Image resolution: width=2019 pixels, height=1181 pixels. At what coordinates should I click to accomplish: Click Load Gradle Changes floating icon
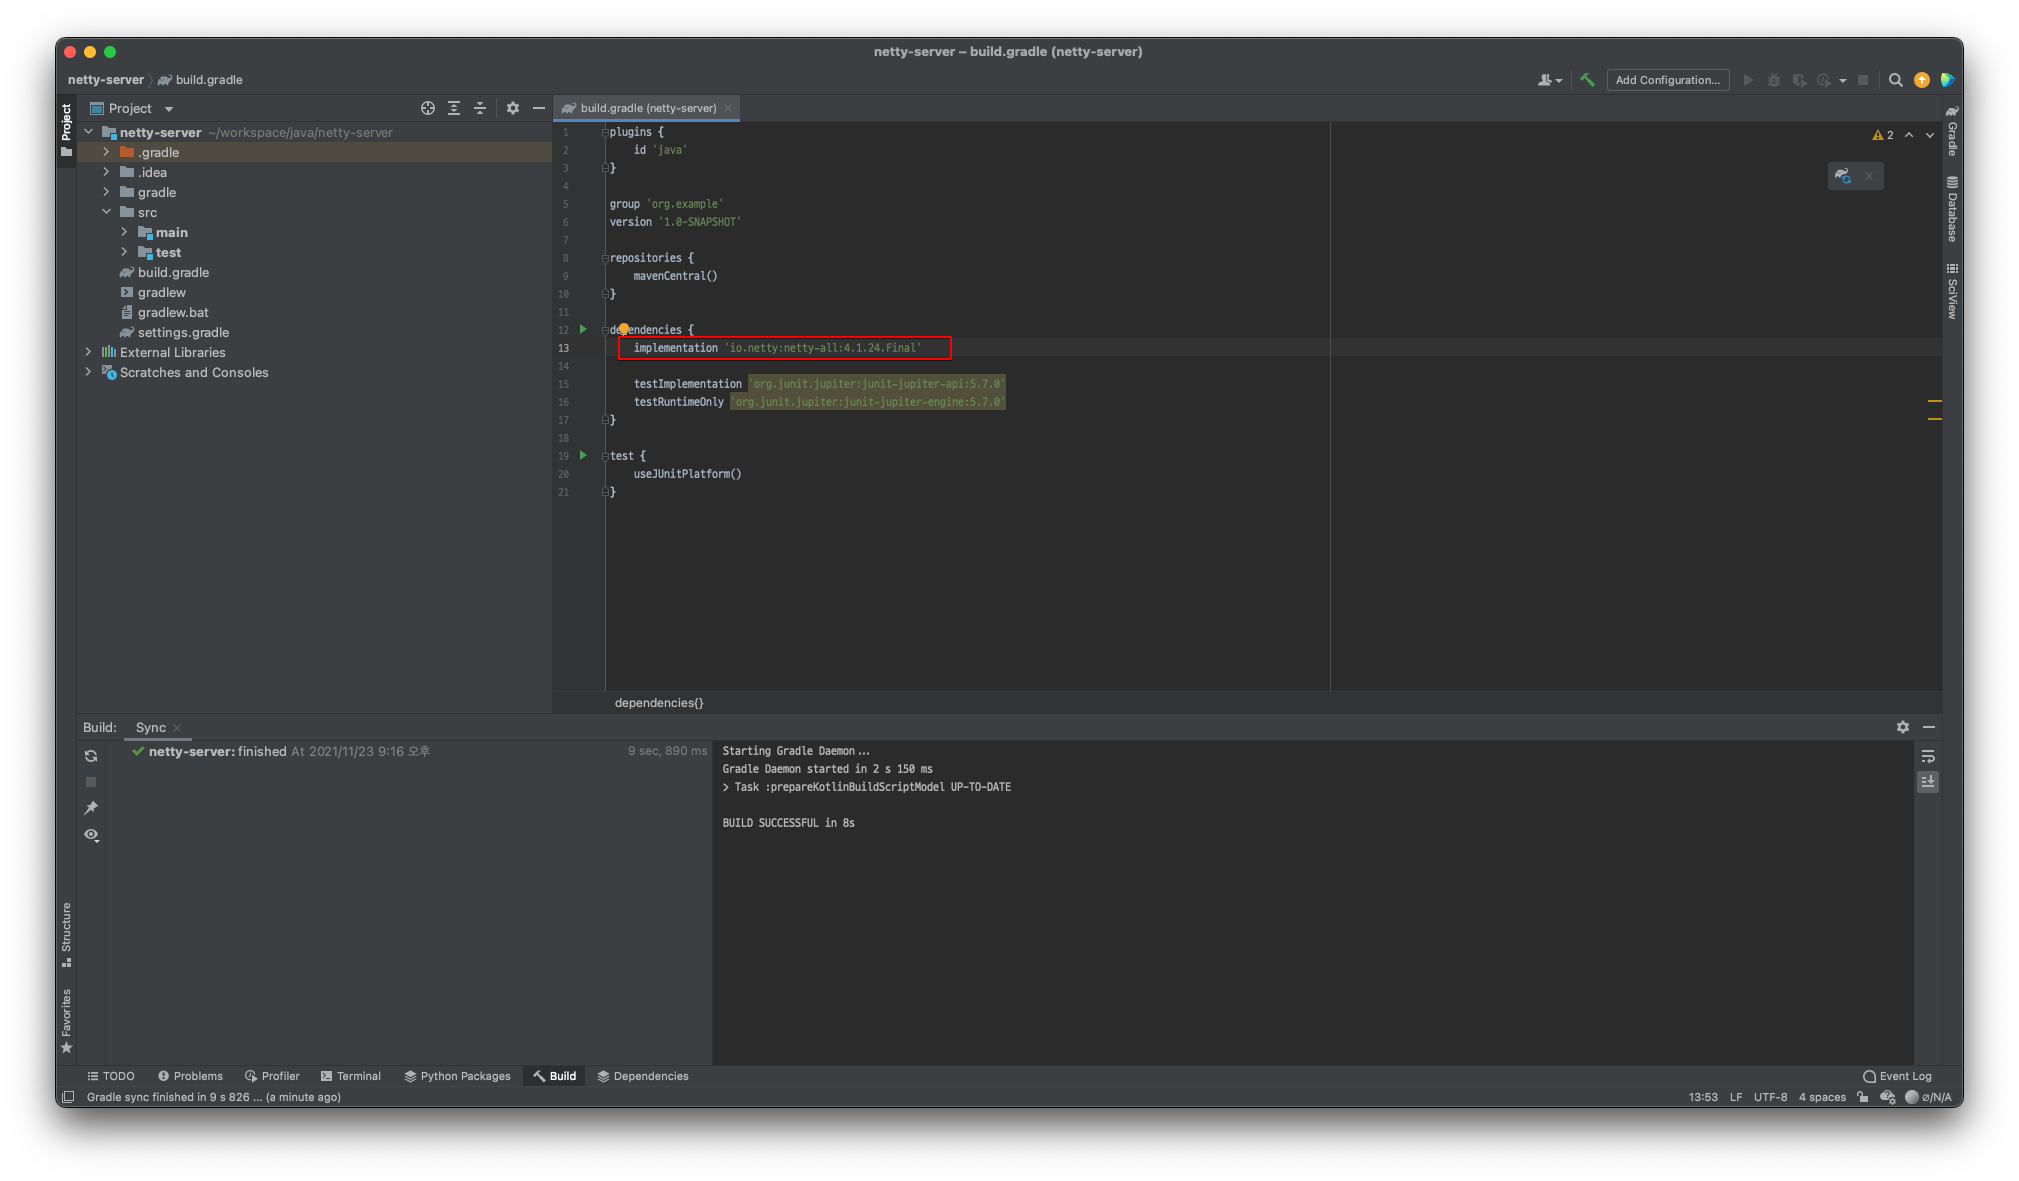click(x=1843, y=176)
